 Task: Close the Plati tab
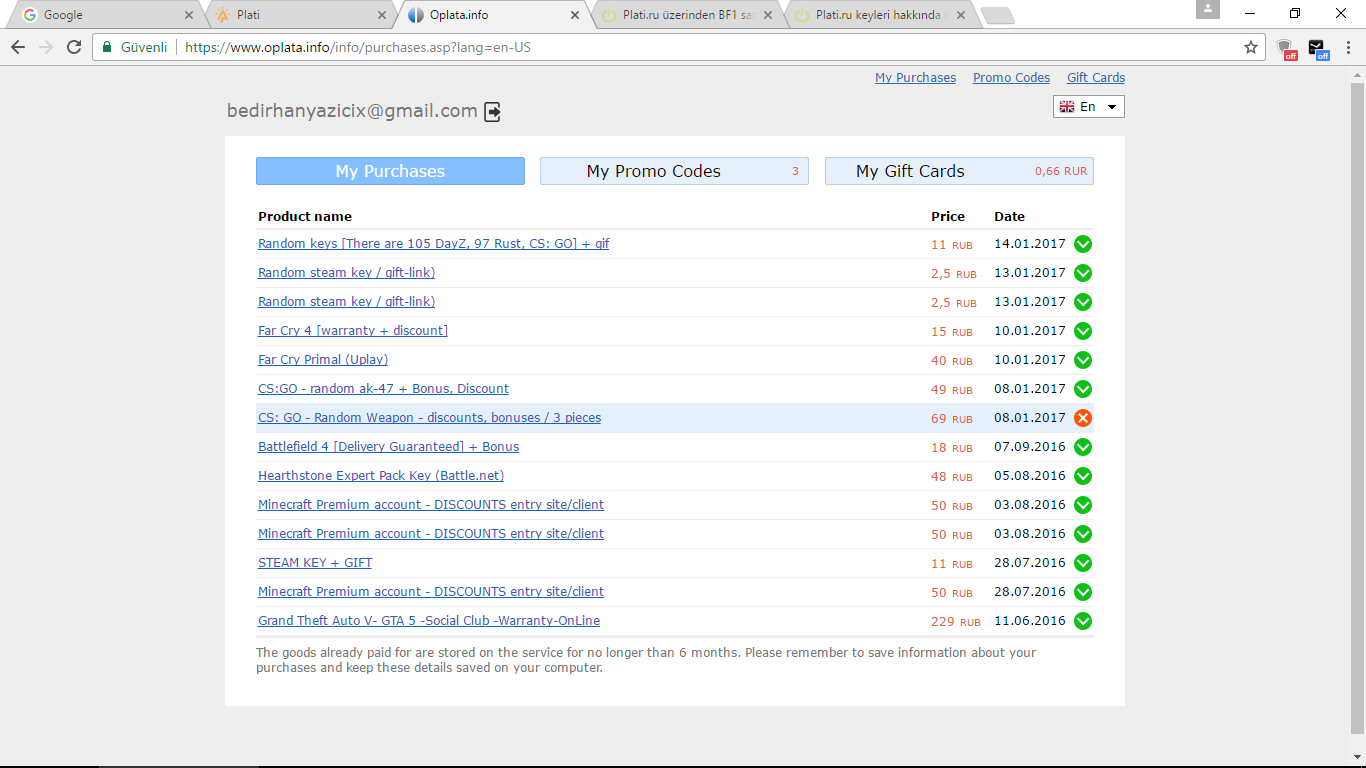381,15
